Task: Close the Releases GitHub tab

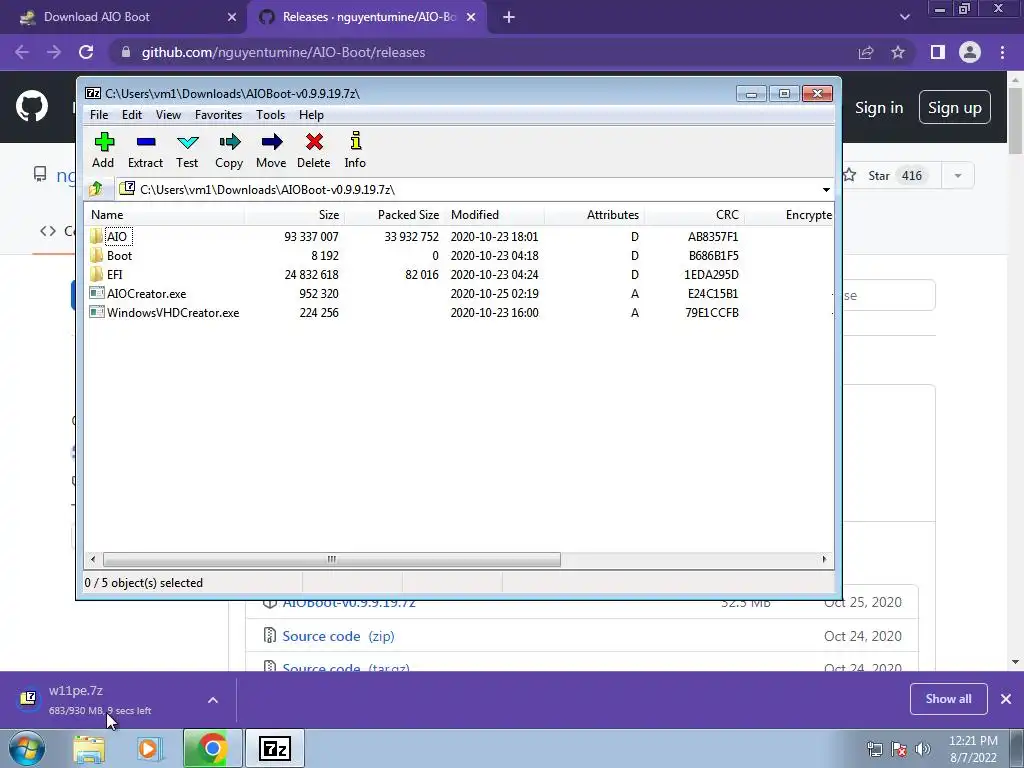Action: point(471,17)
